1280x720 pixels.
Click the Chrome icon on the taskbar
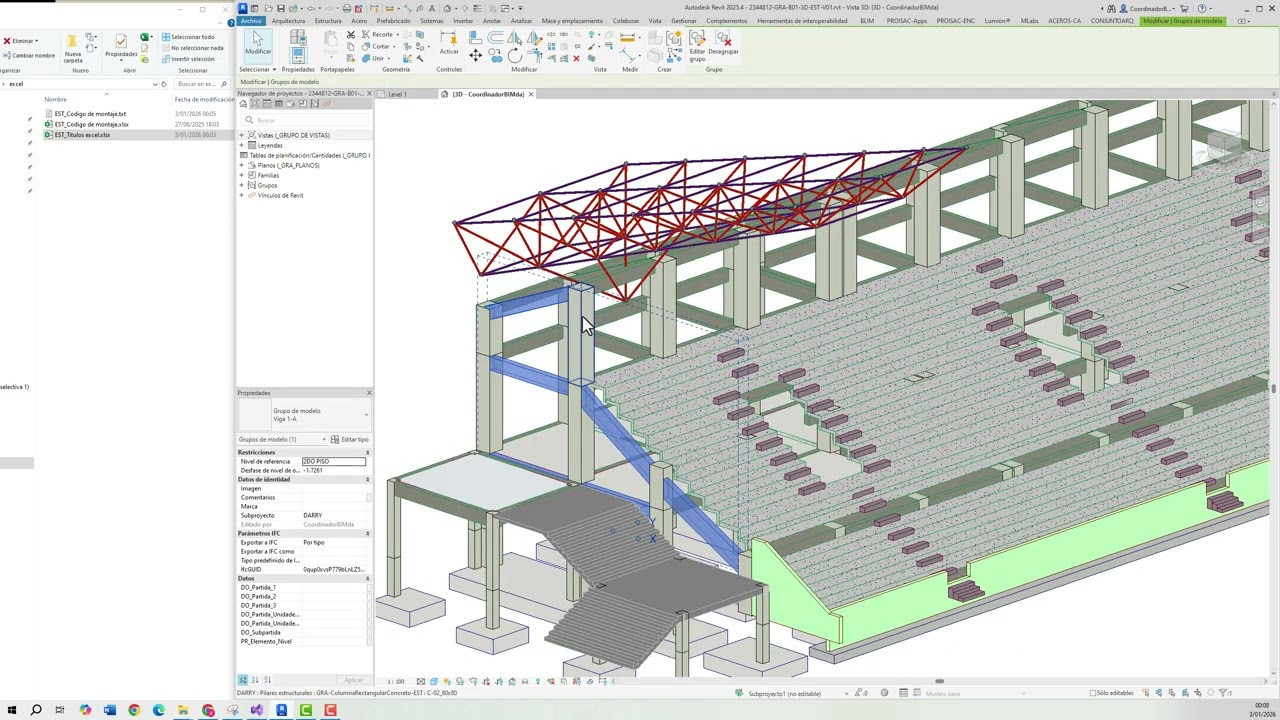[134, 710]
